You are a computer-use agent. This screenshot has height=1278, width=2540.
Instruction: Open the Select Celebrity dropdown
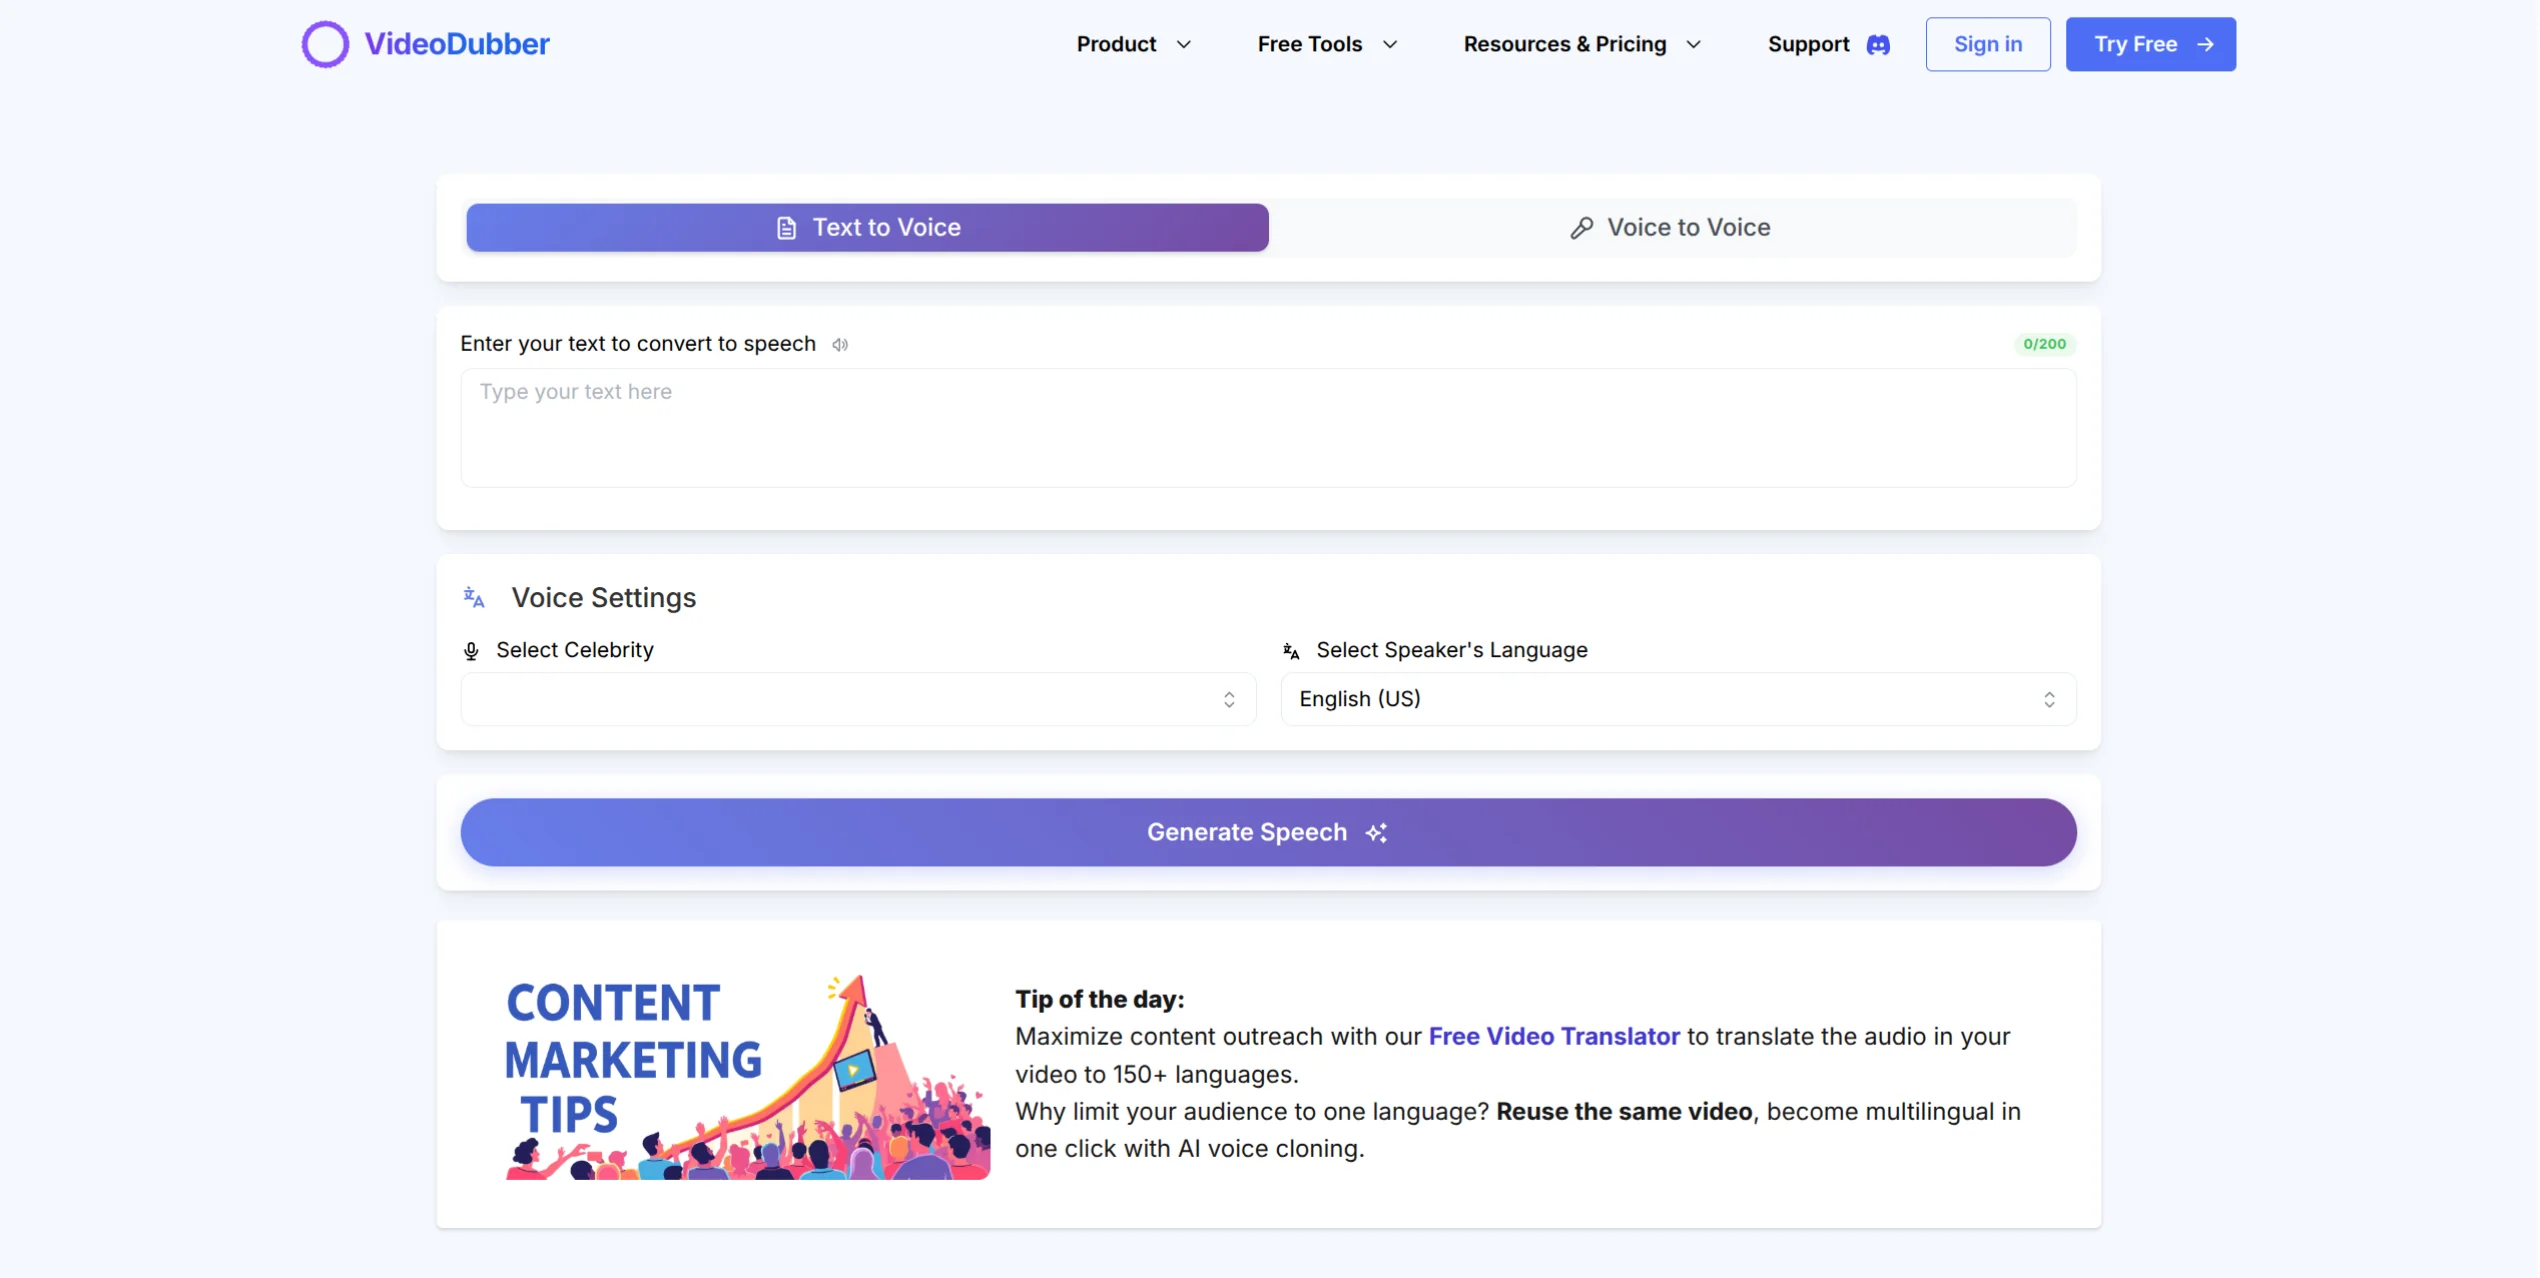[856, 699]
